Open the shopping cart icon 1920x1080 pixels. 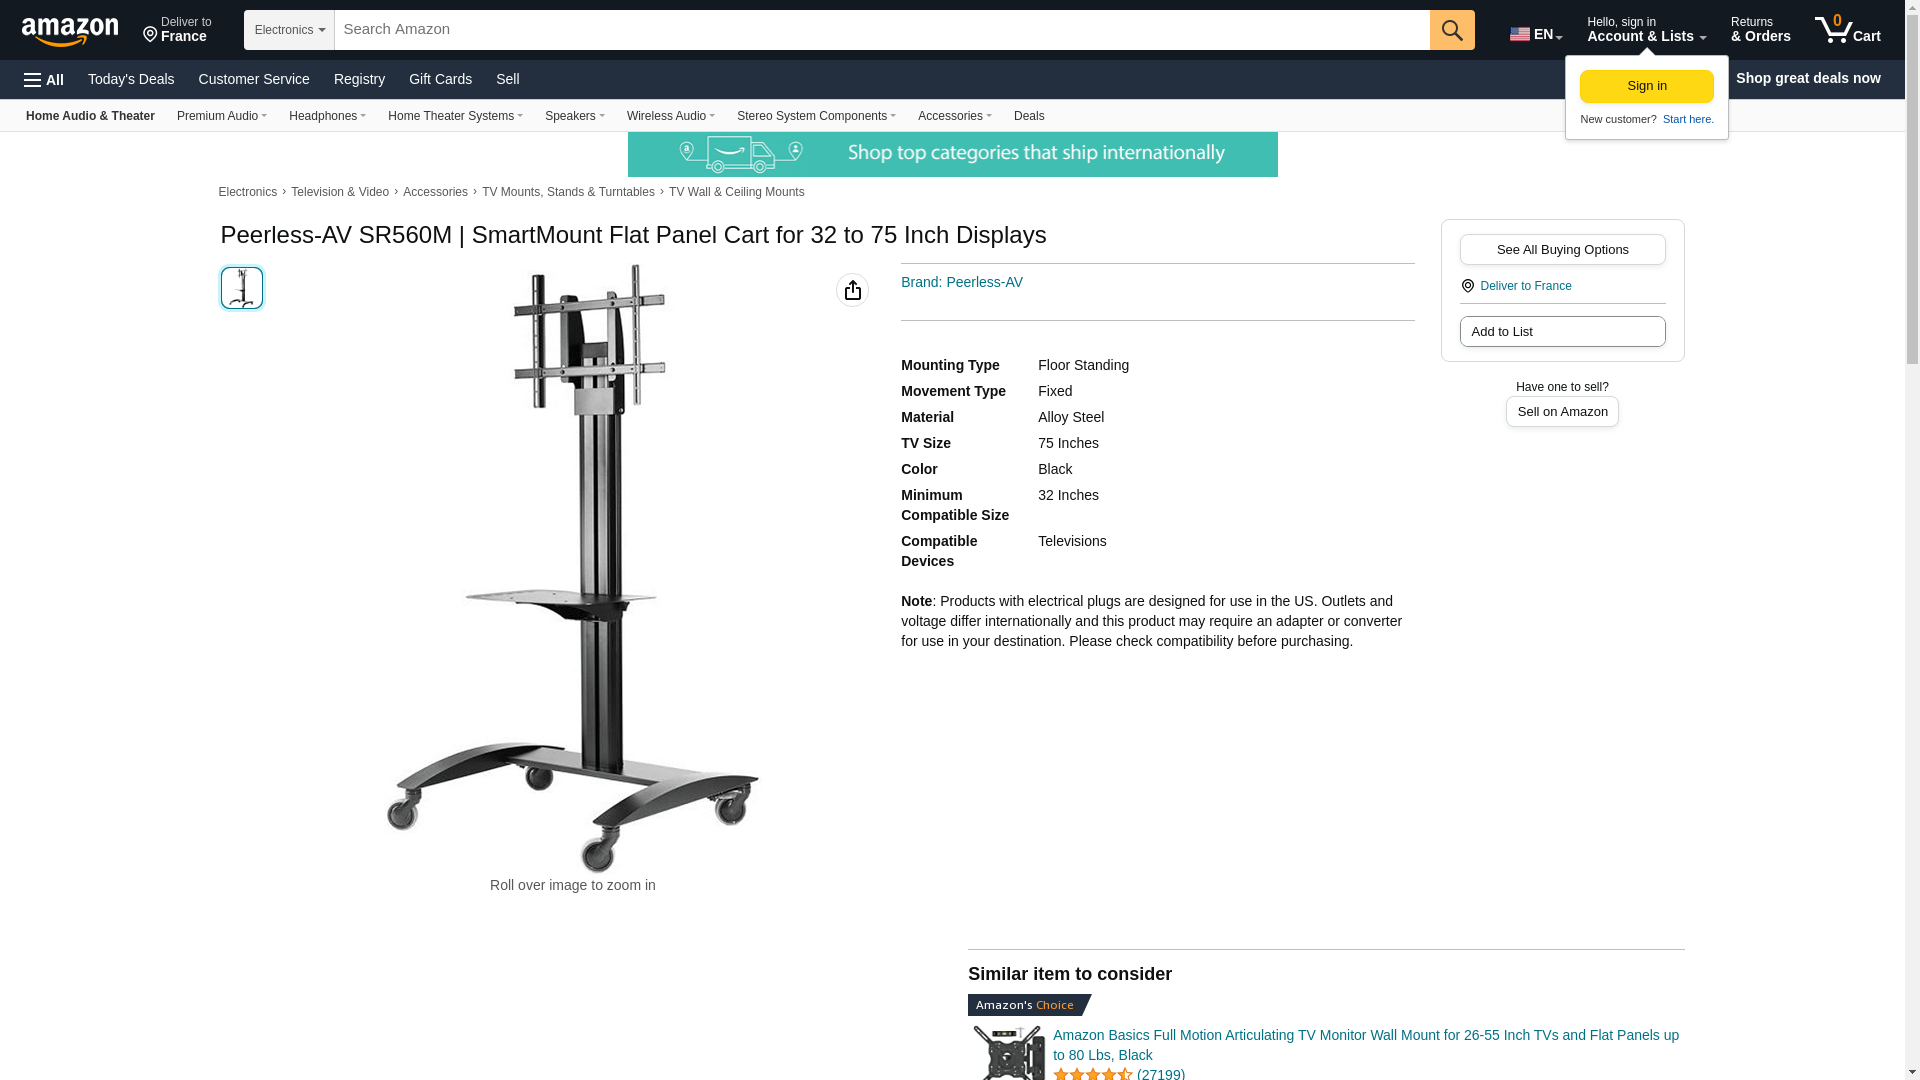coord(1848,30)
